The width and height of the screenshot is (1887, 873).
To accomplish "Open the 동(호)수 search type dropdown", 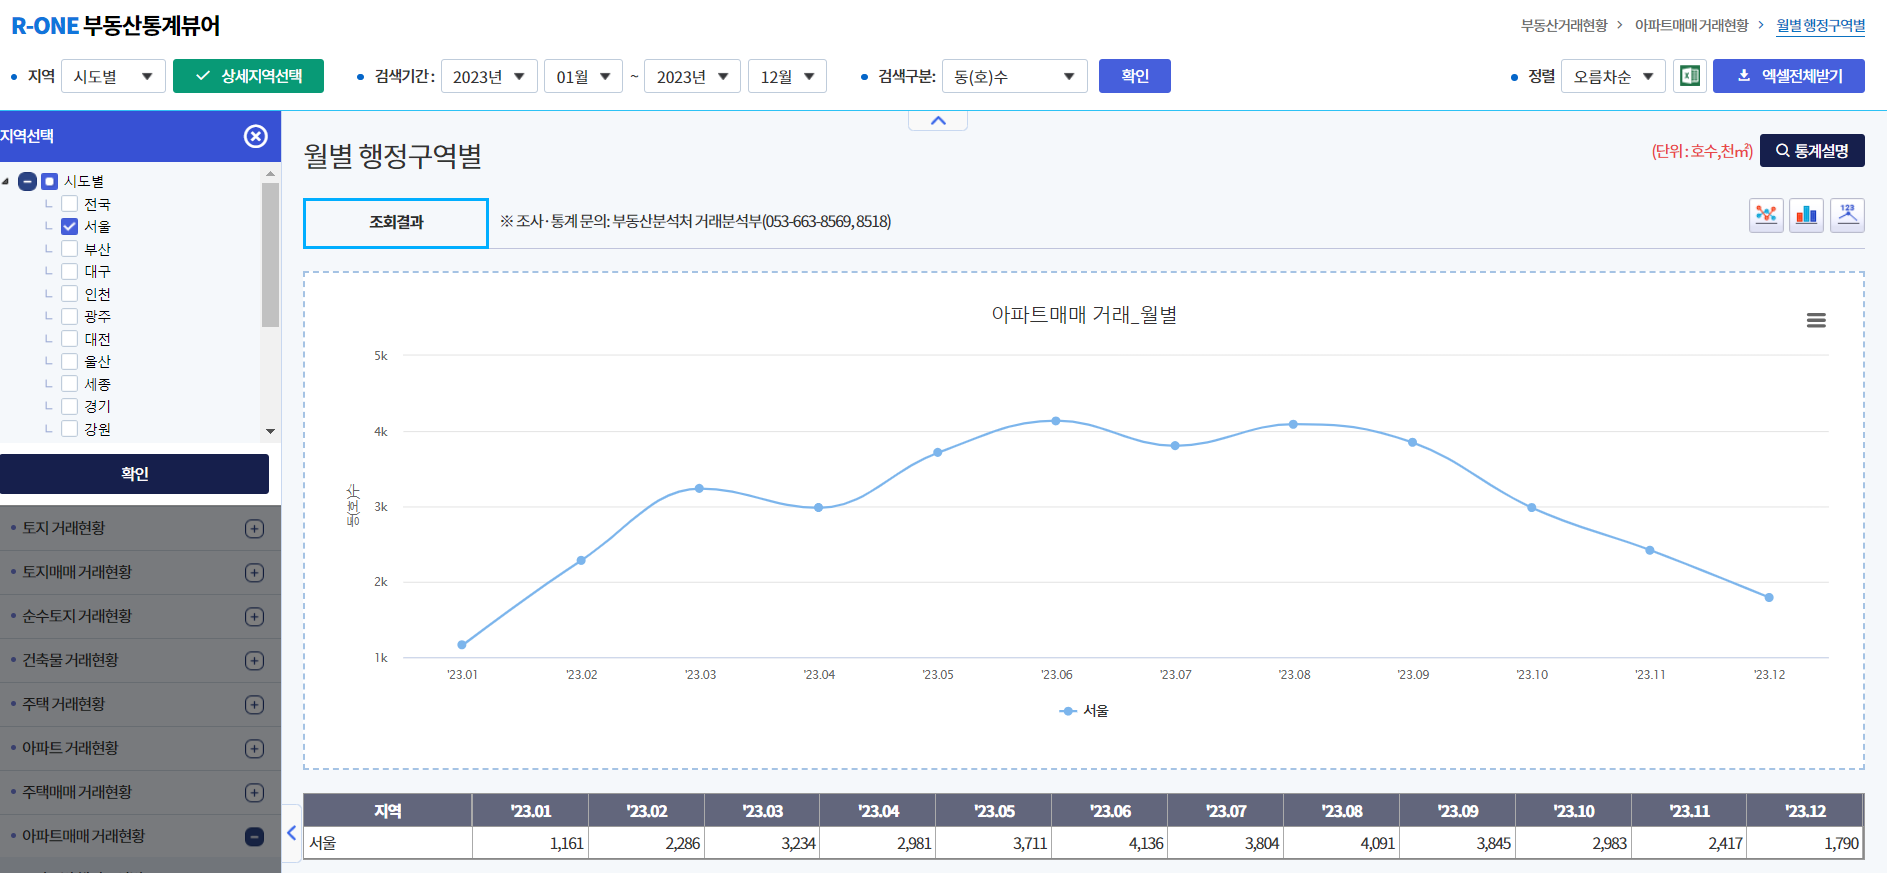I will click(x=1015, y=76).
